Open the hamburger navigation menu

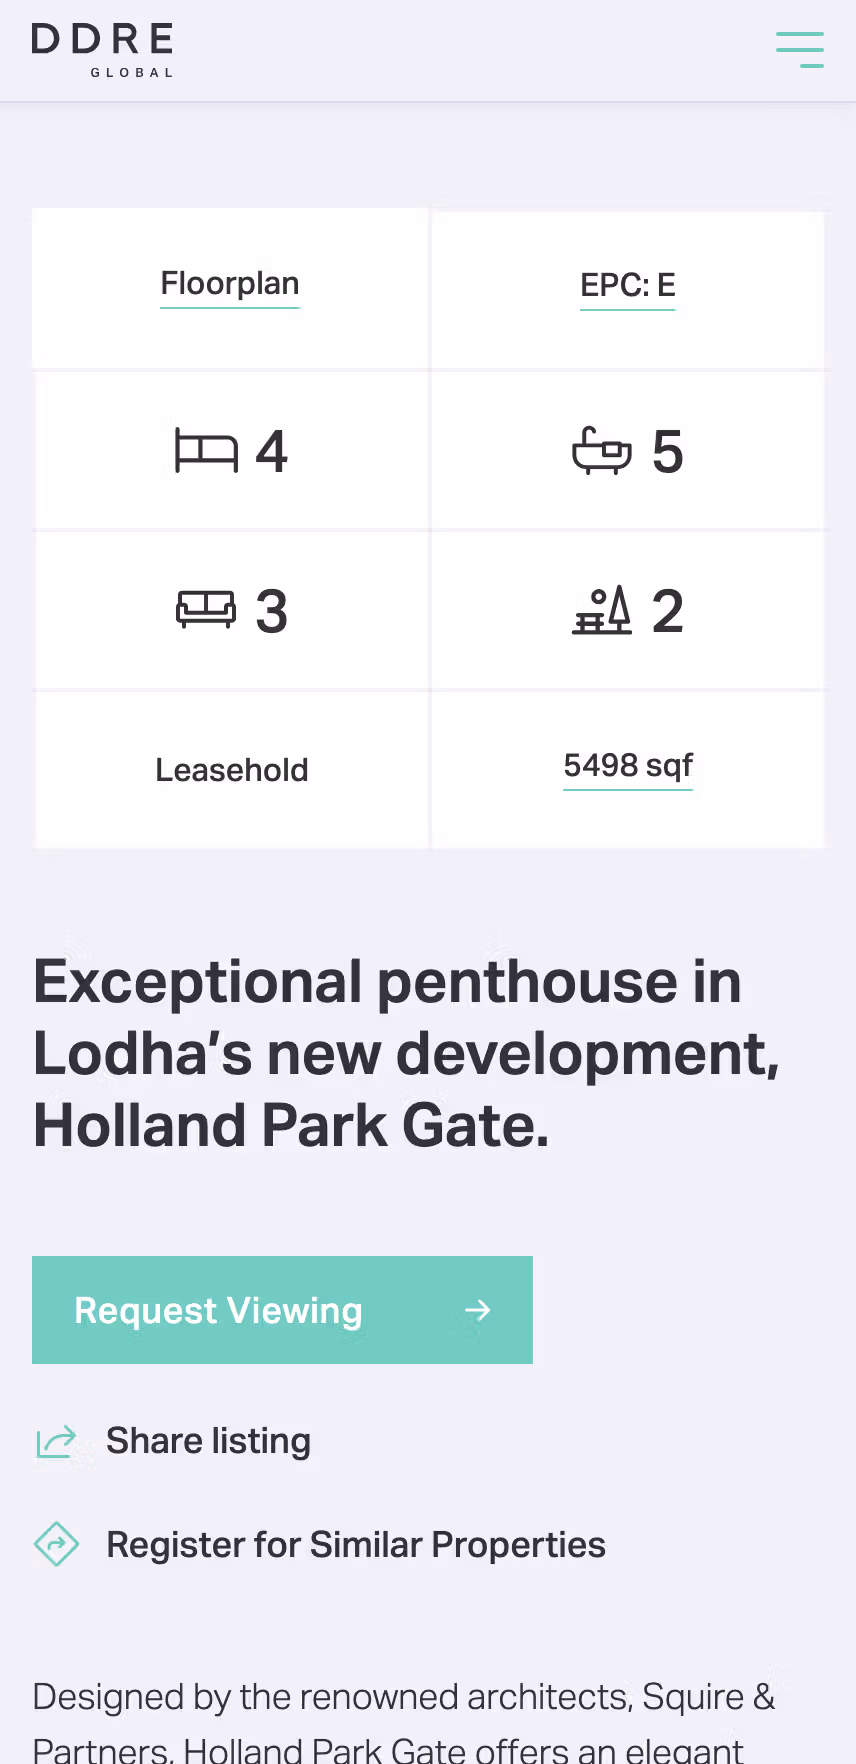800,50
